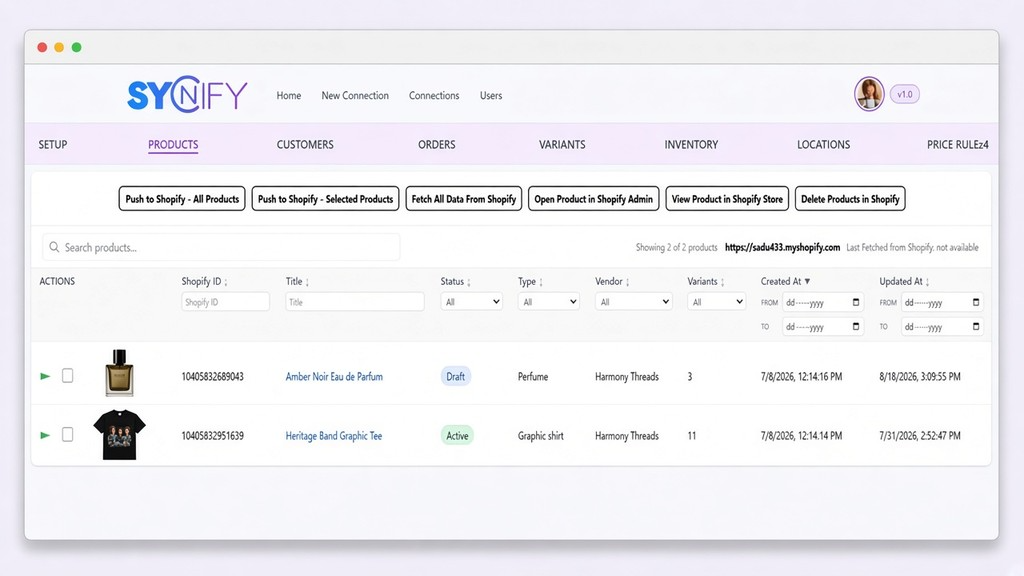Screen dimensions: 1024x576
Task: Click the Shopify ID filter field
Action: point(225,302)
